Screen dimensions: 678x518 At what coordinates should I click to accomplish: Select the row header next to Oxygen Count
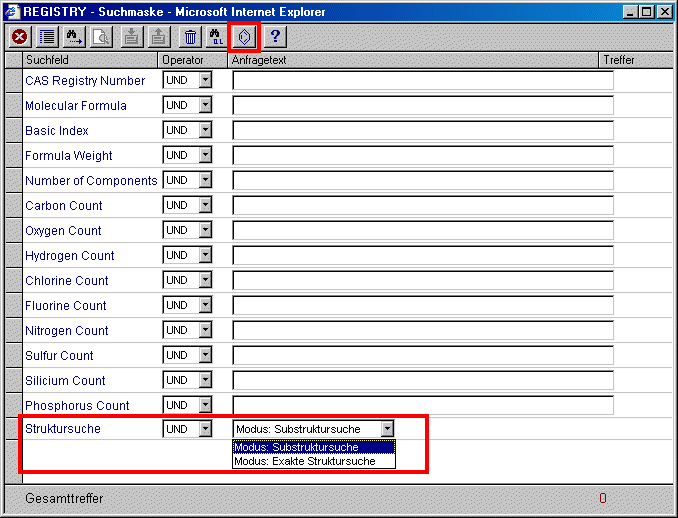13,230
